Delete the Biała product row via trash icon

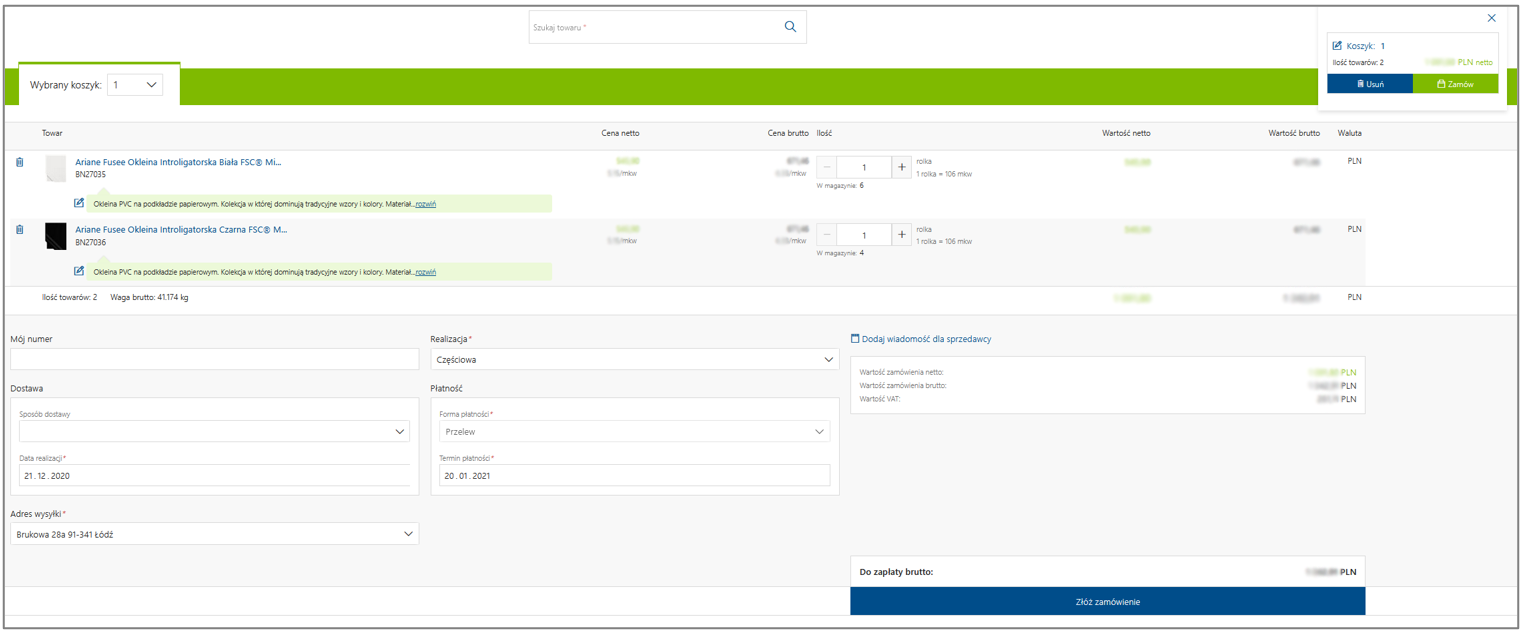point(20,162)
